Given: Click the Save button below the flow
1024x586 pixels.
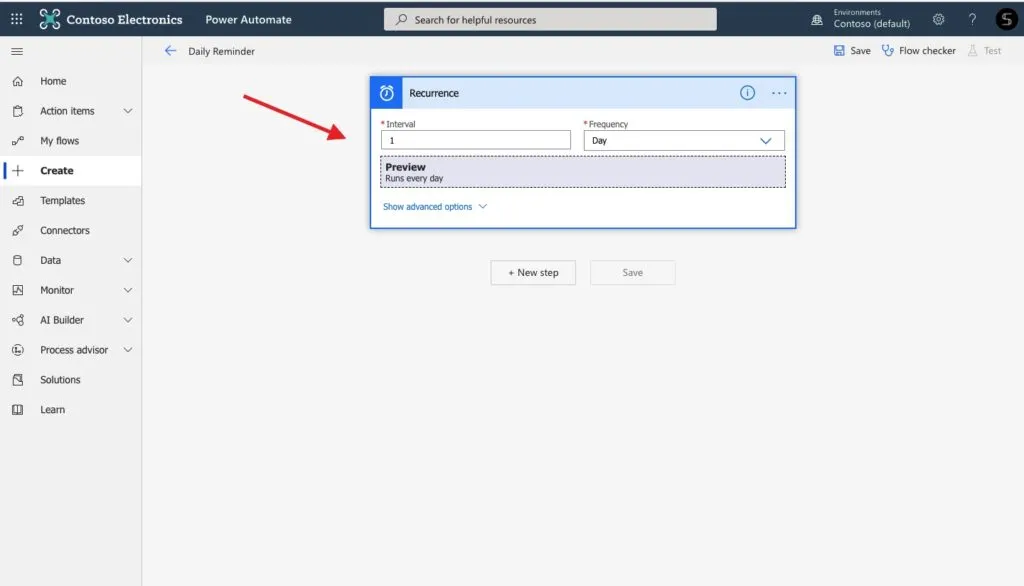Looking at the screenshot, I should click(x=632, y=272).
